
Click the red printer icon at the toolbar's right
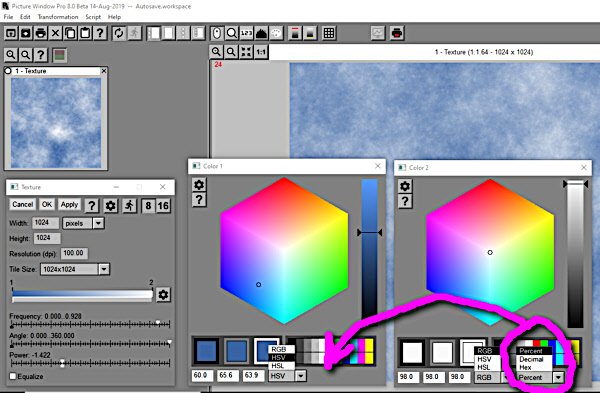[397, 33]
